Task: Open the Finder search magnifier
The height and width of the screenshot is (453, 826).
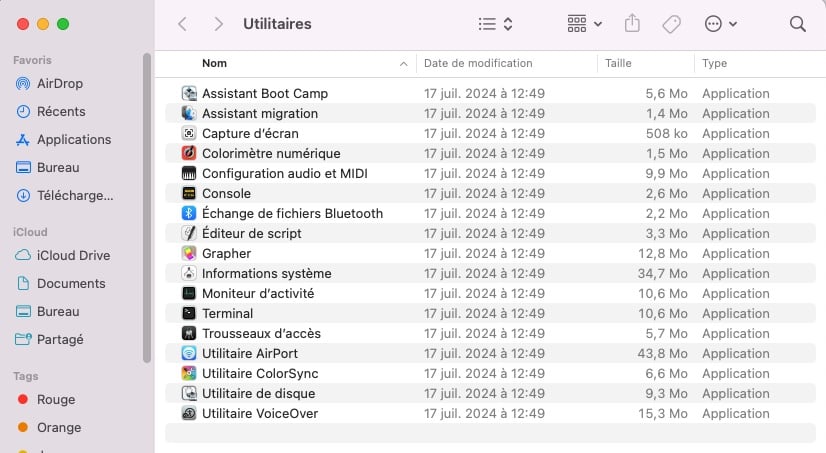Action: coord(798,24)
